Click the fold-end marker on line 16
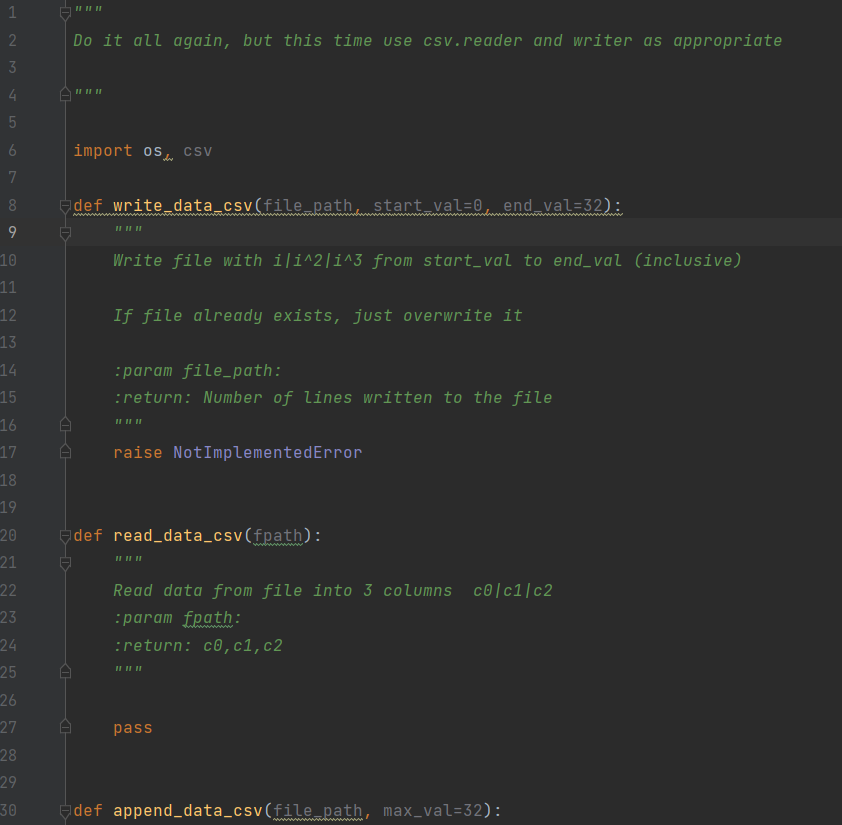 click(65, 424)
